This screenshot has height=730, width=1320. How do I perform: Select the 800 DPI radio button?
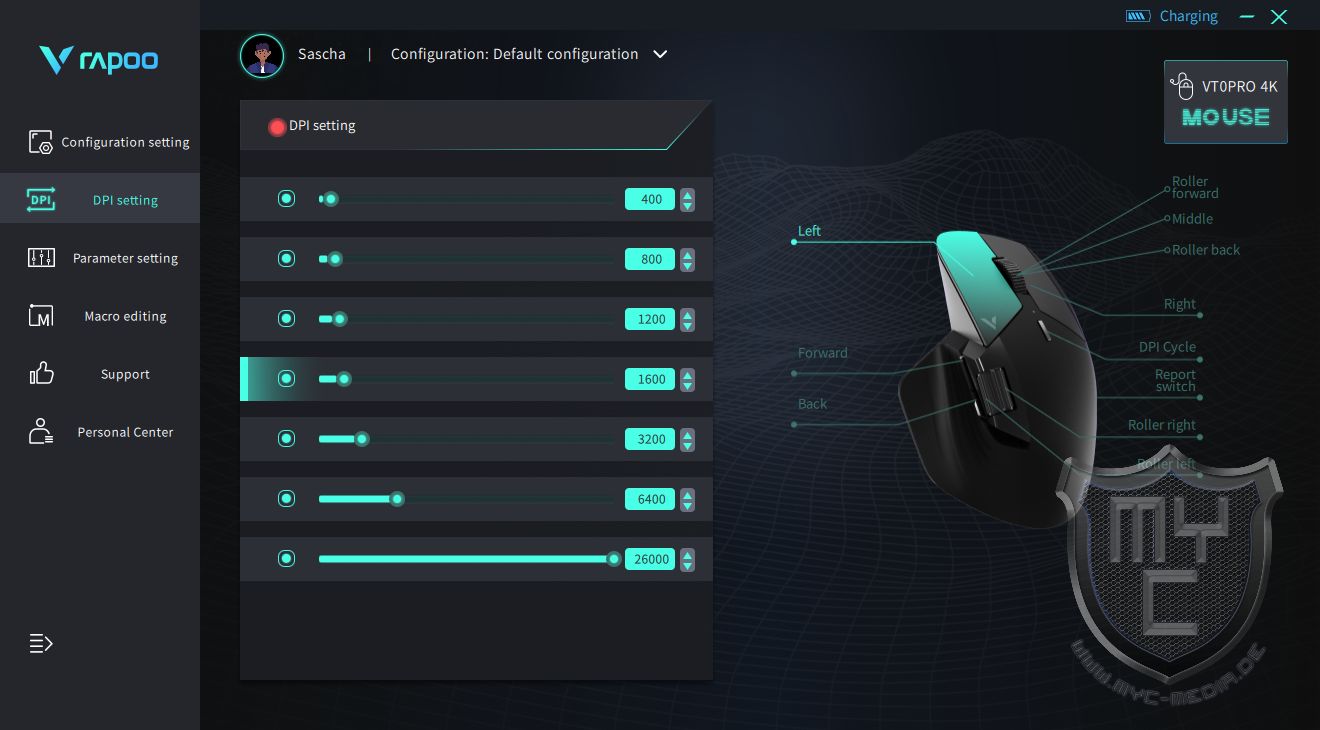click(x=287, y=259)
